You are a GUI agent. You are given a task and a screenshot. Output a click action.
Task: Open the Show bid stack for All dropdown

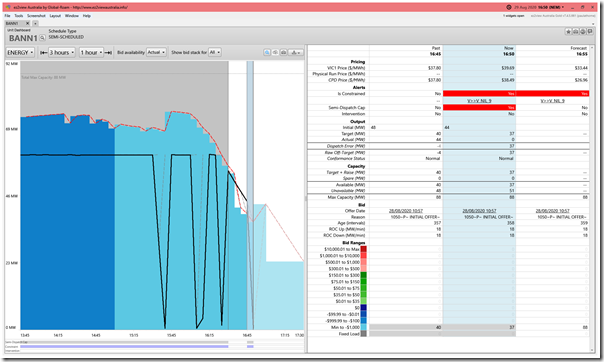(215, 52)
